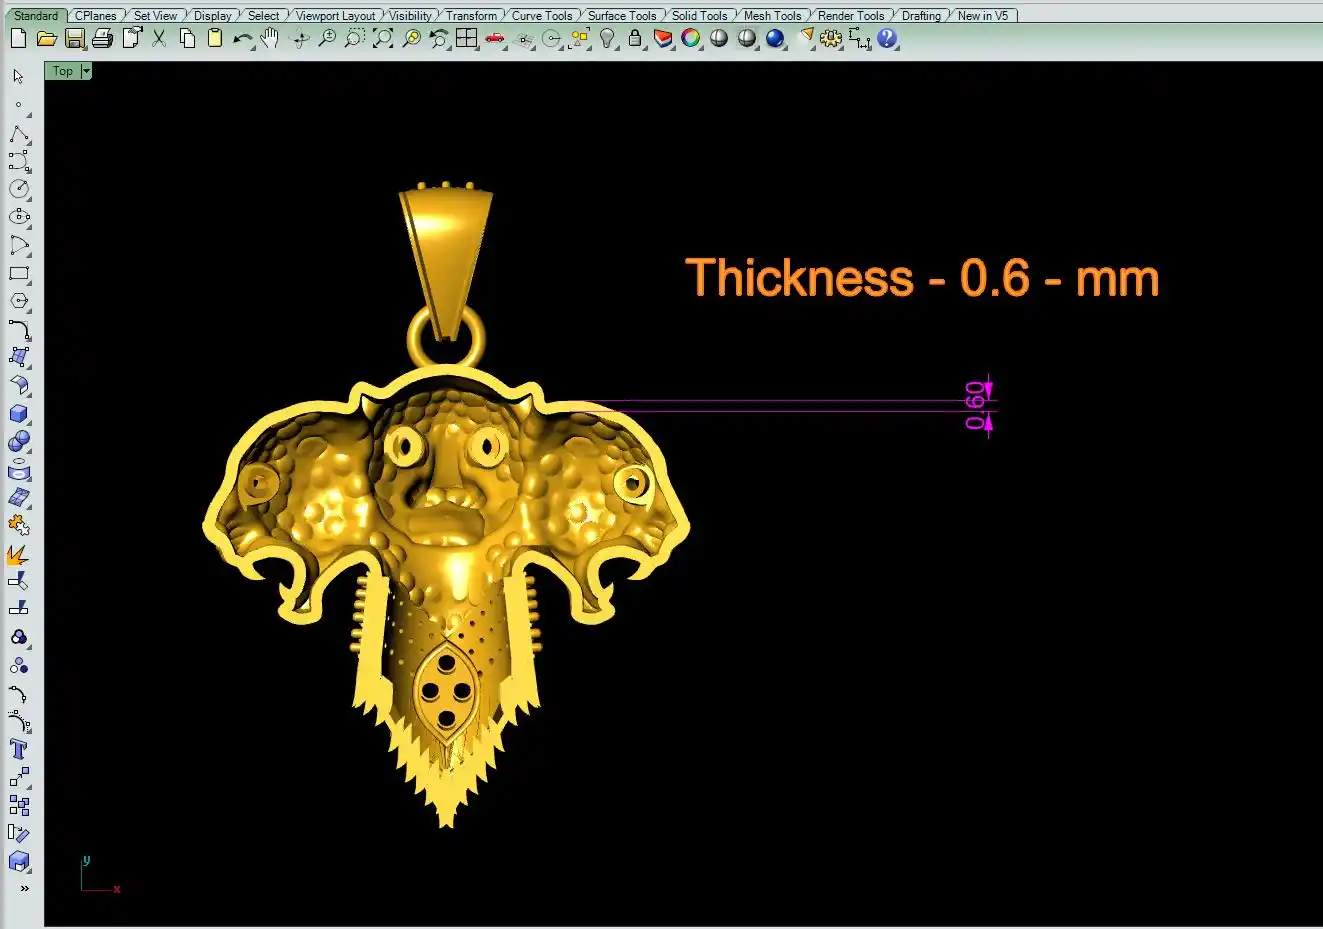This screenshot has width=1323, height=929.
Task: Click the 4 Viewports layout icon
Action: point(466,39)
